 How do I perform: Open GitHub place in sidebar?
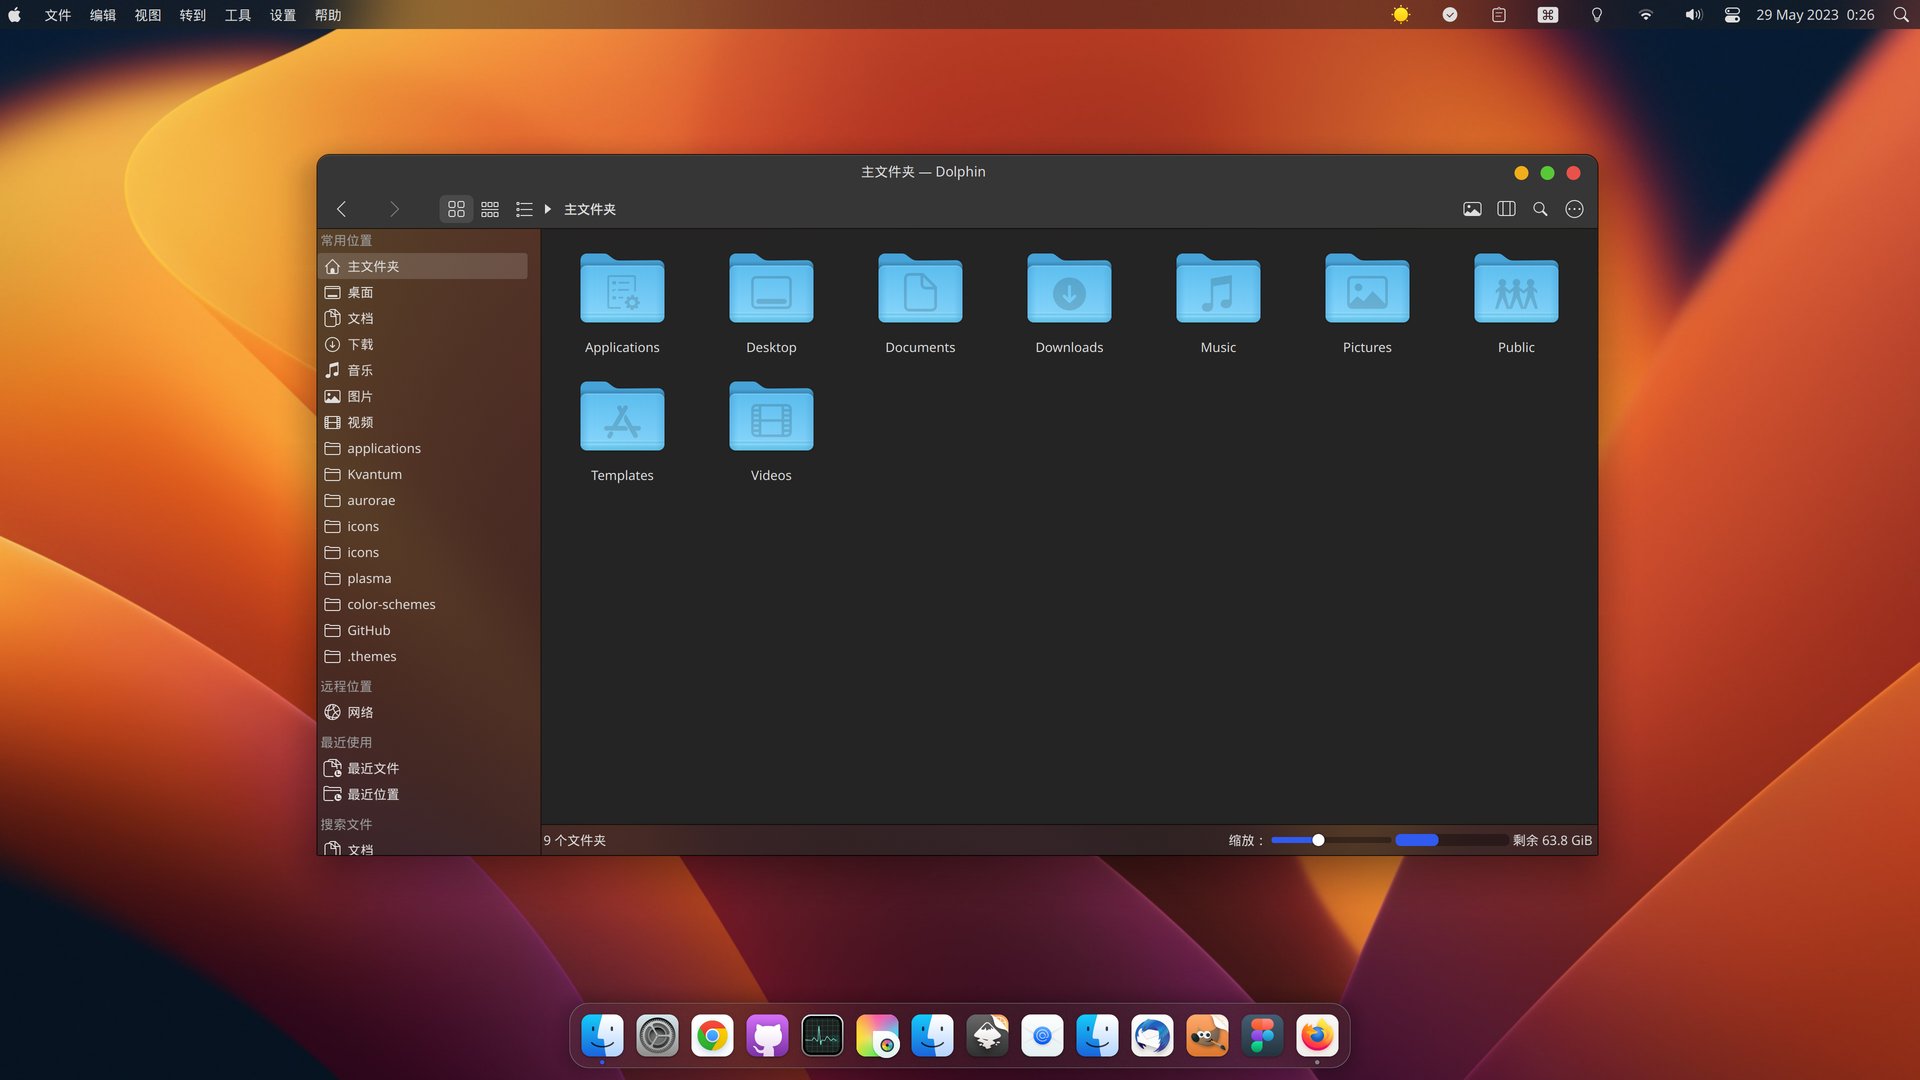(x=368, y=630)
